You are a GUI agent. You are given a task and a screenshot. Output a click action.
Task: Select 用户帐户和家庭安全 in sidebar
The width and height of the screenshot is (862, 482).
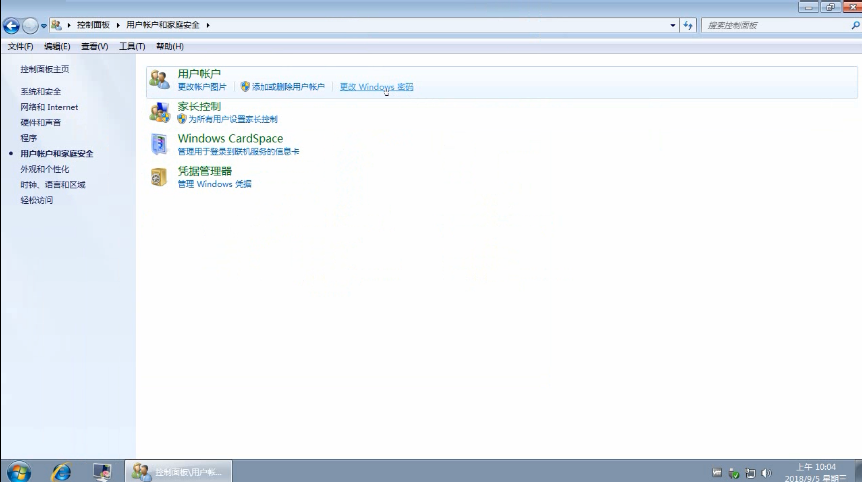tap(57, 154)
